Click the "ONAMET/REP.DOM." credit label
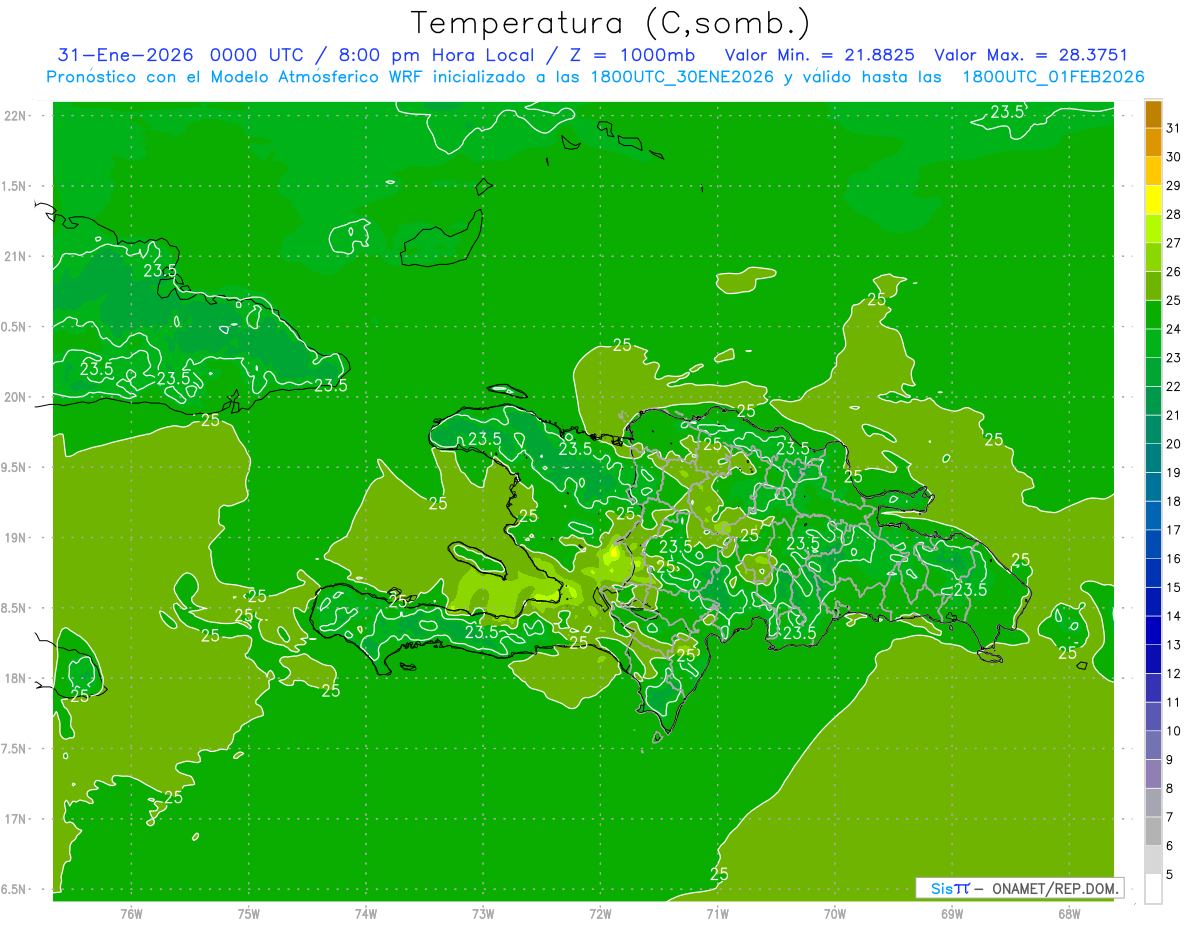 click(x=1056, y=888)
